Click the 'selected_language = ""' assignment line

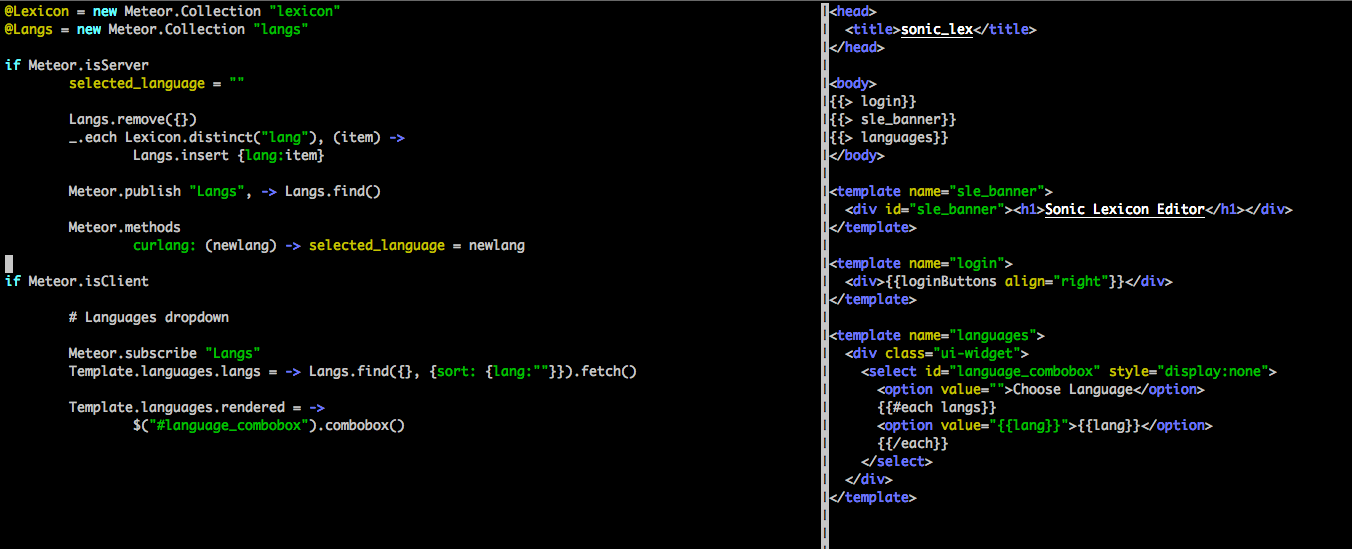(x=156, y=83)
